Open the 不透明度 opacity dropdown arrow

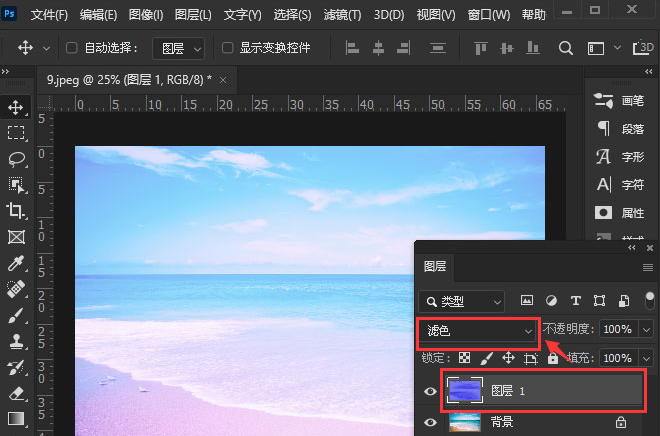point(646,329)
